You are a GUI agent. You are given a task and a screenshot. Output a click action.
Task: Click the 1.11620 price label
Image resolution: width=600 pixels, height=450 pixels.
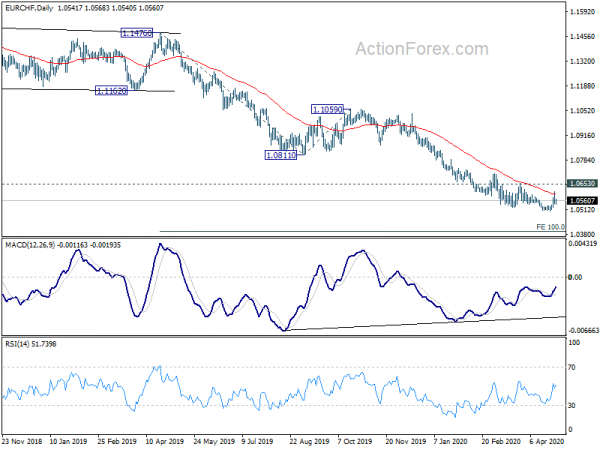pos(111,91)
